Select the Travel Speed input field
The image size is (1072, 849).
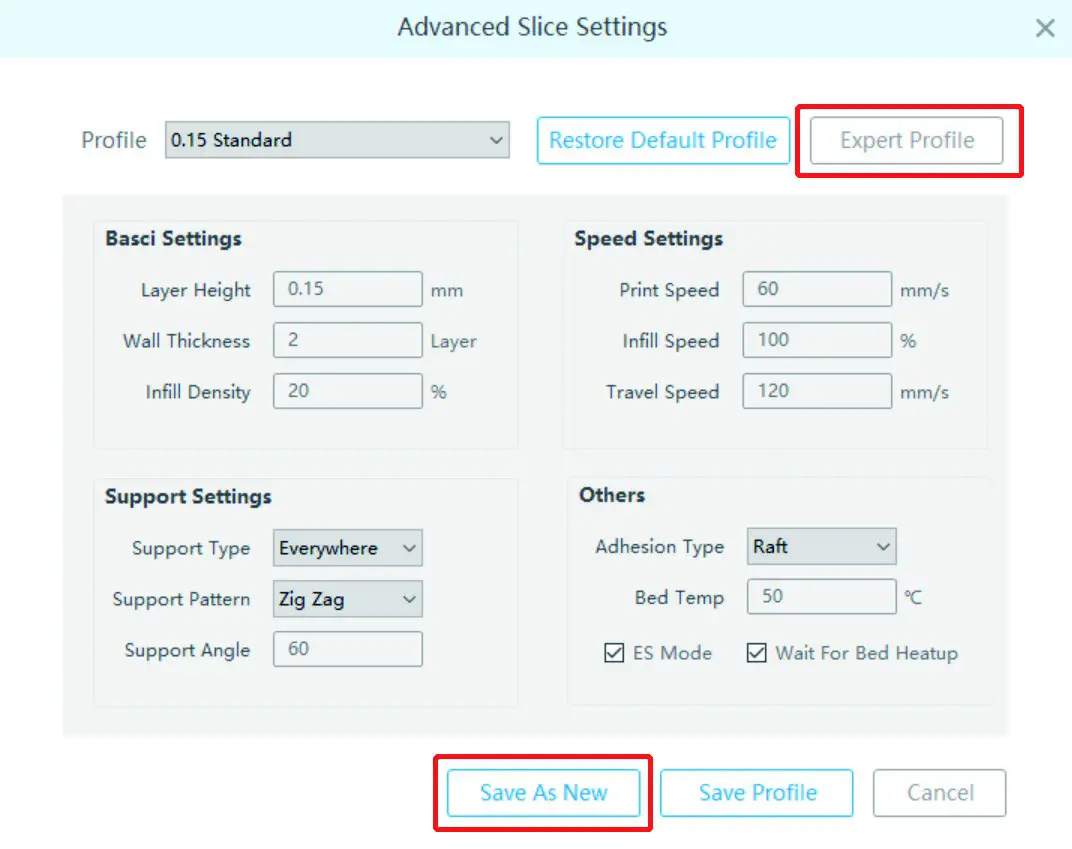[817, 391]
